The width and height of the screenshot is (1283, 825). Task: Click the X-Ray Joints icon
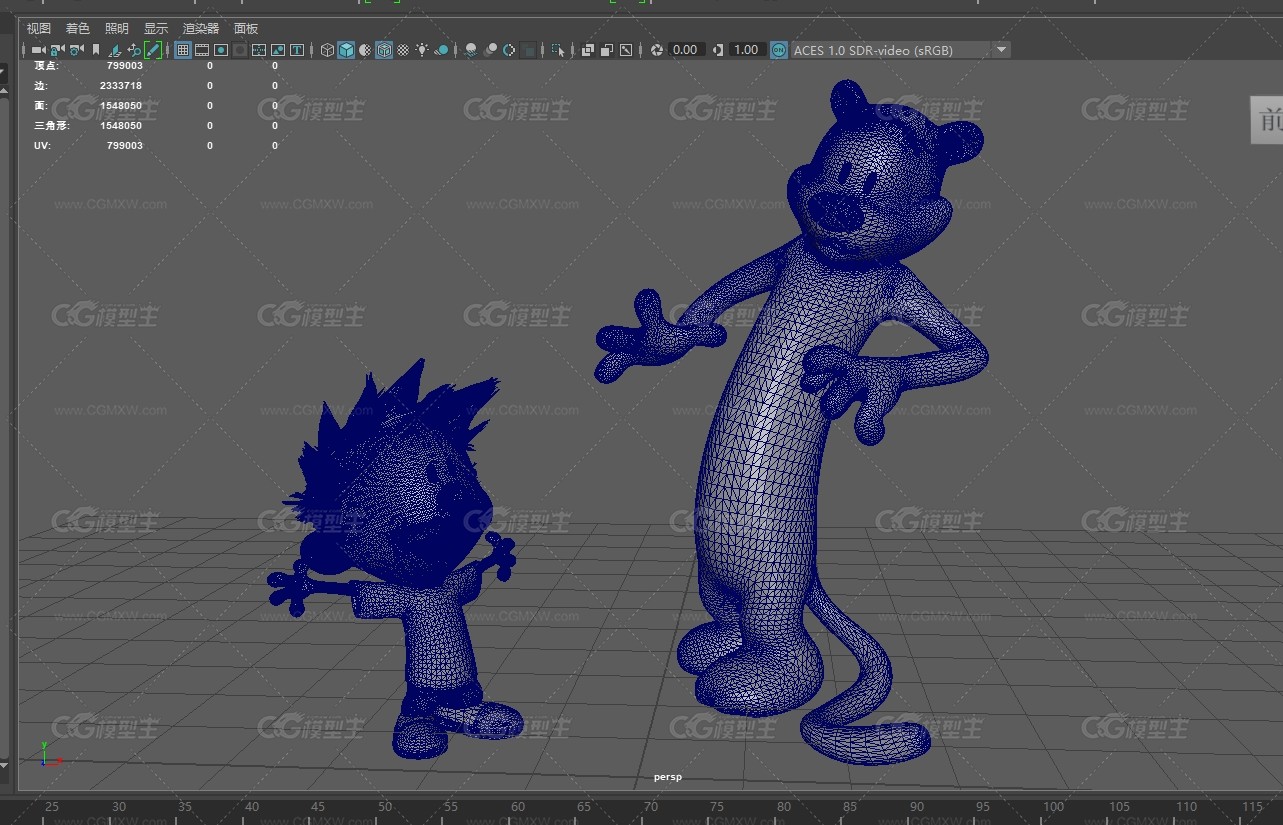point(626,50)
